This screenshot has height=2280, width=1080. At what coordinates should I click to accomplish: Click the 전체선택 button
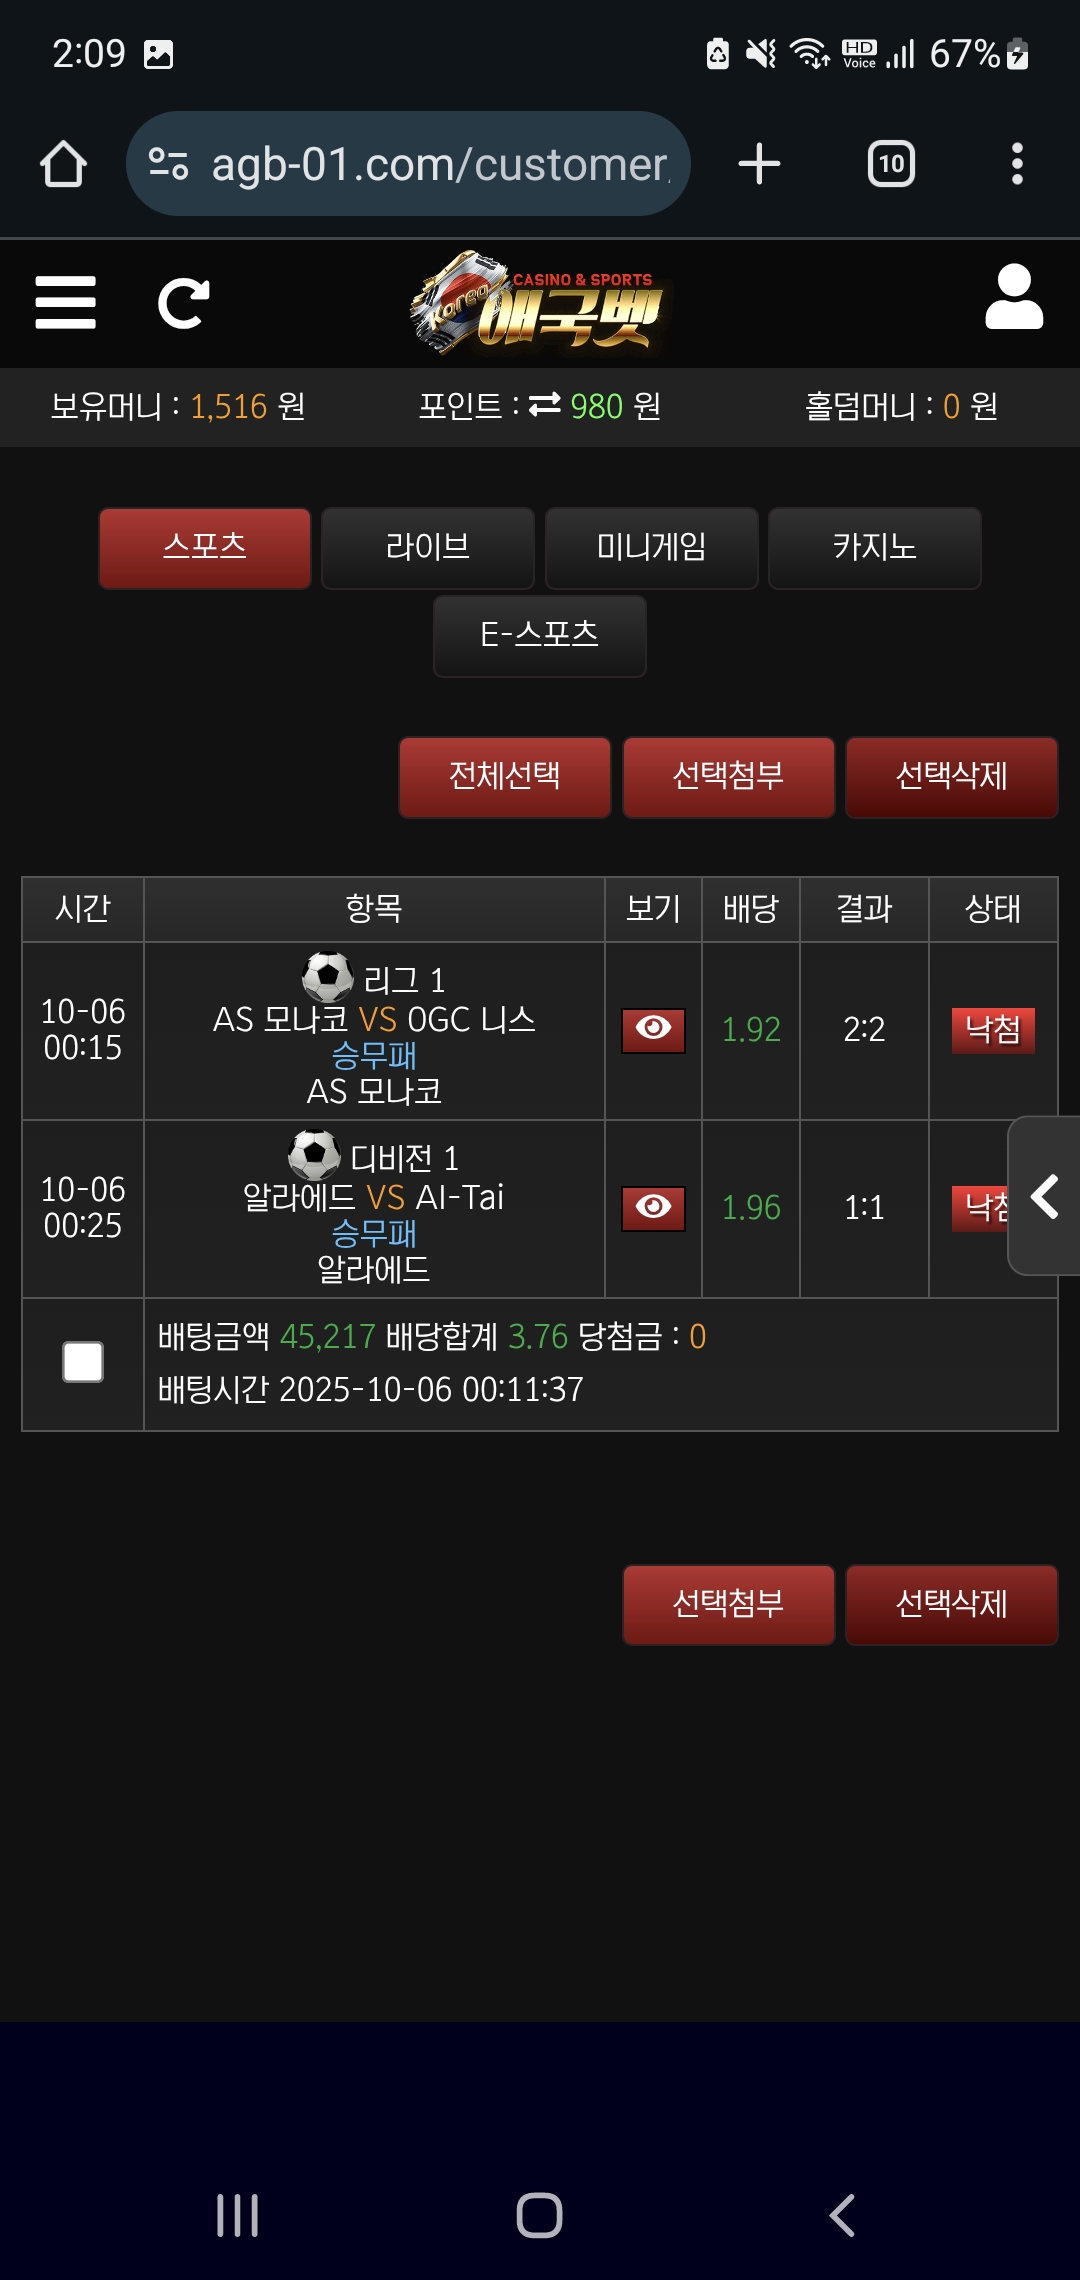505,776
